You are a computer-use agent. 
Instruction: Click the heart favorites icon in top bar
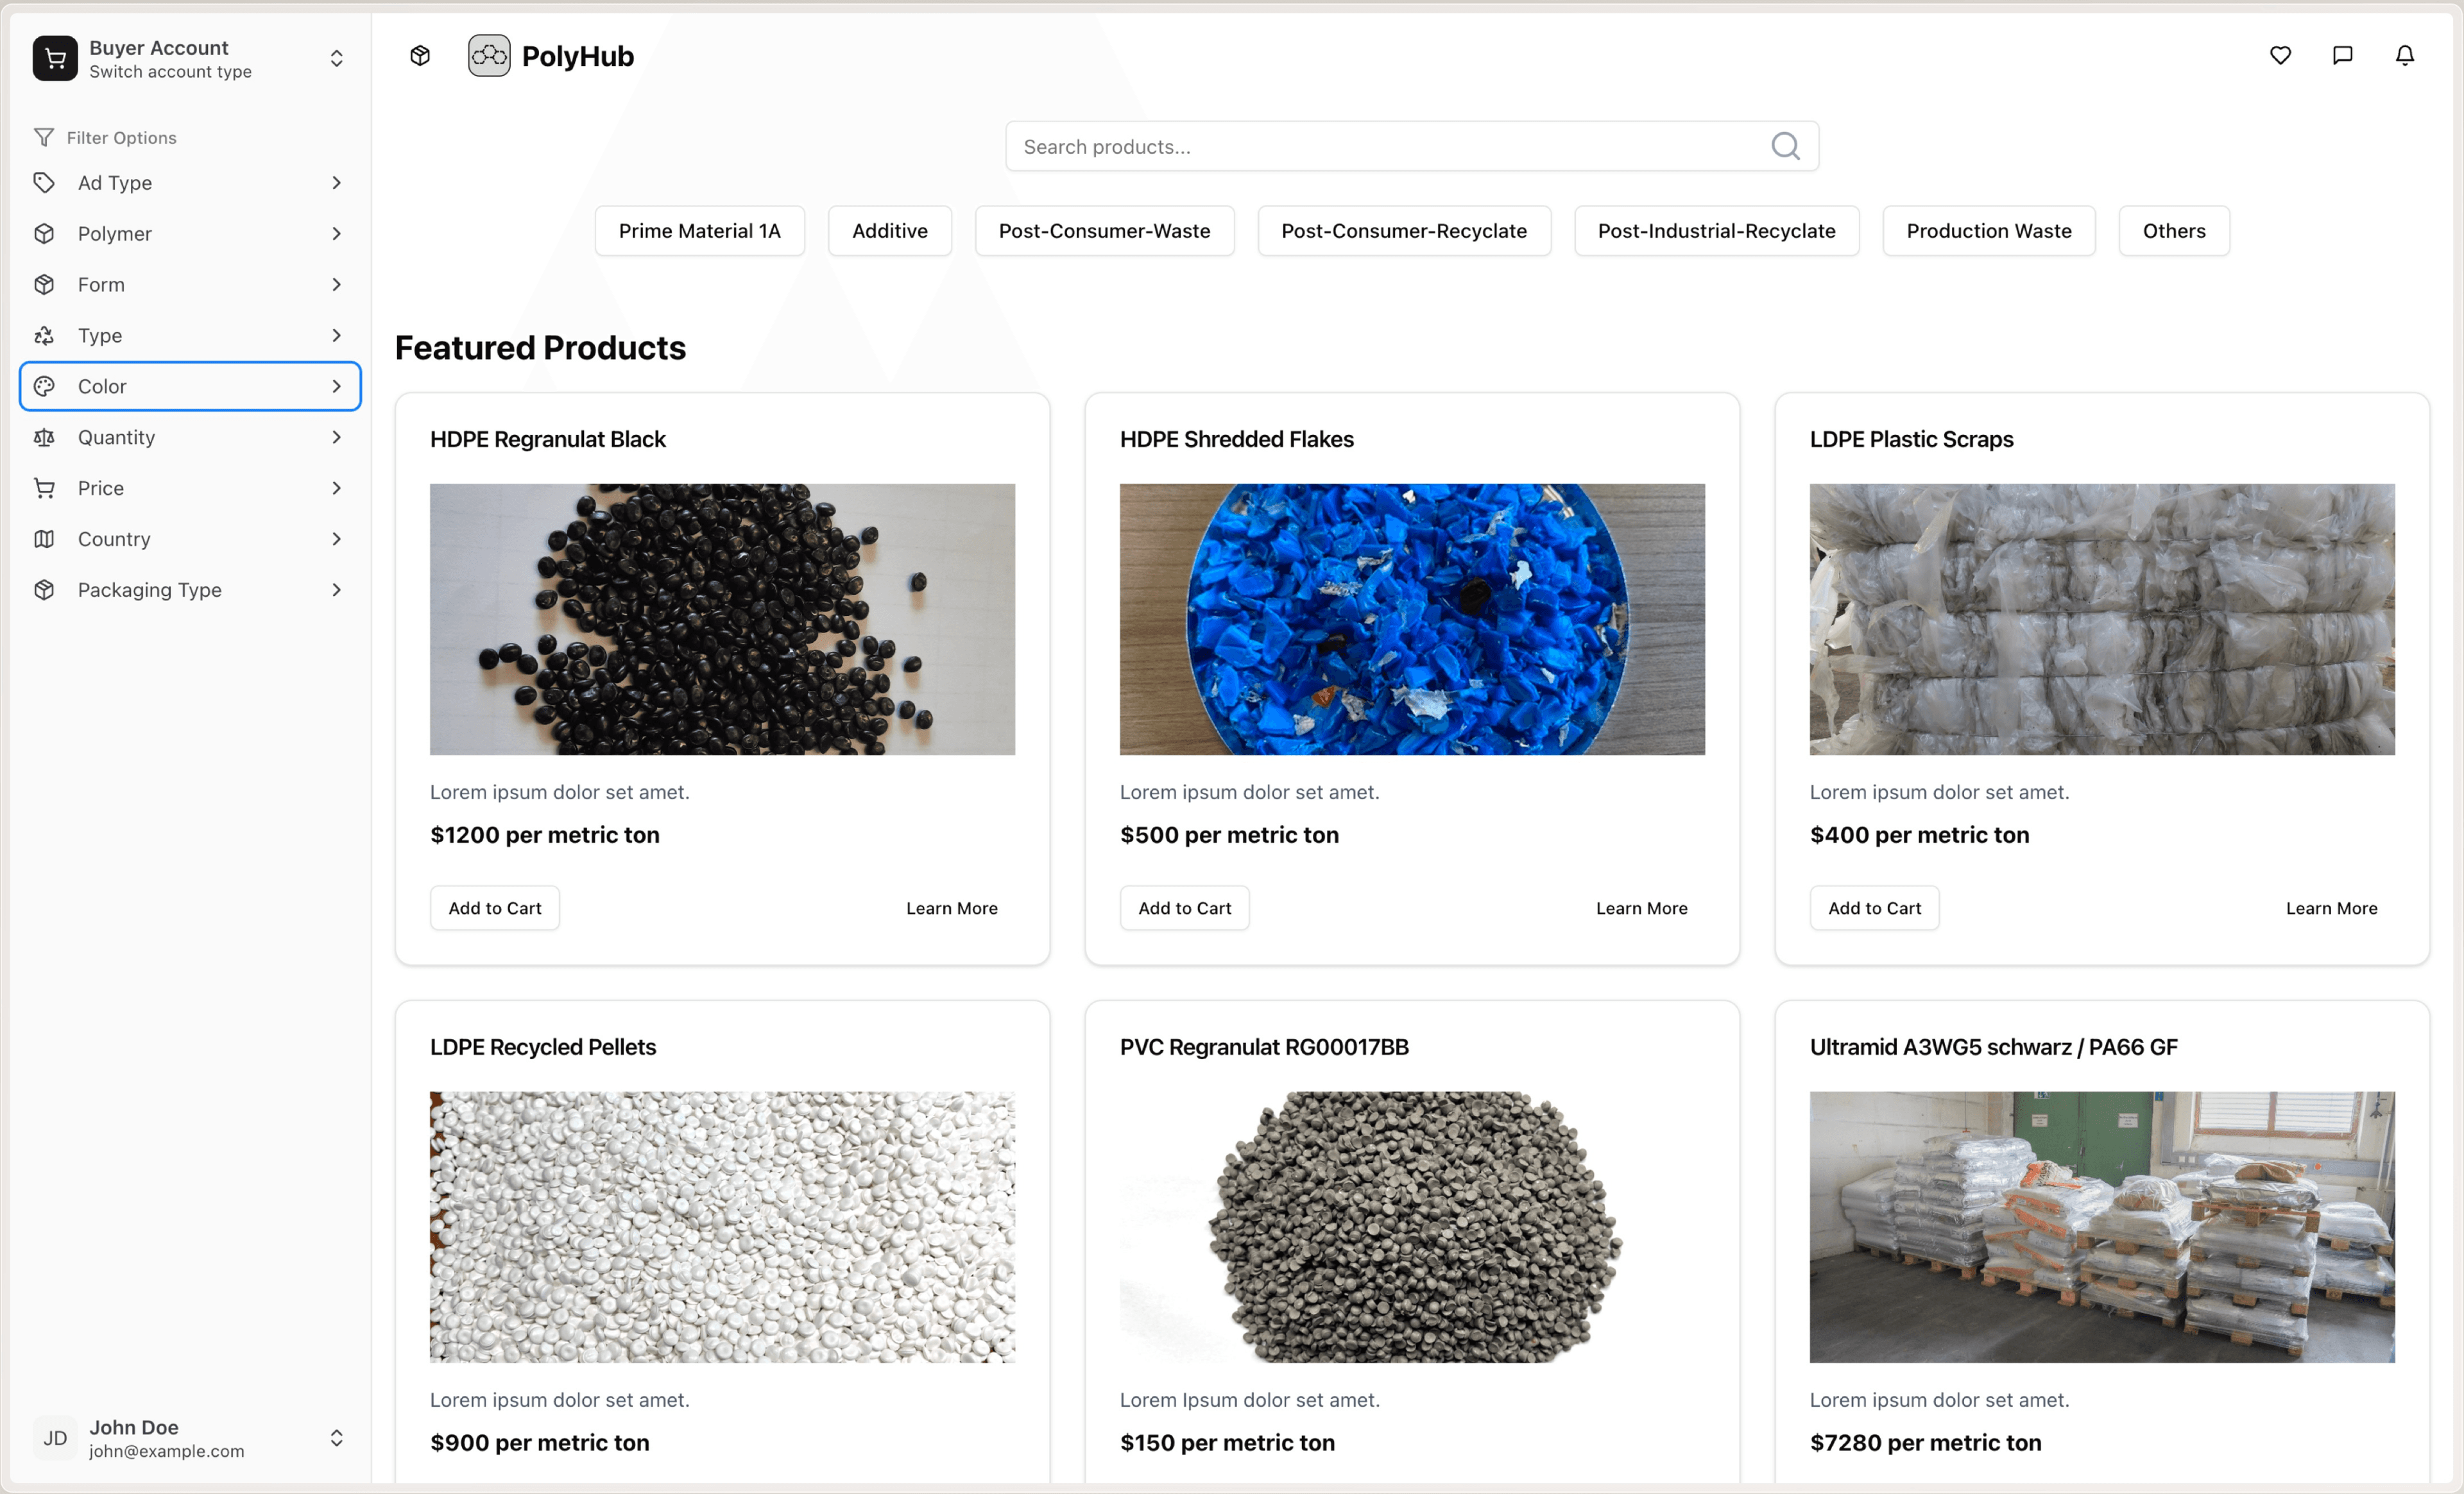(x=2279, y=55)
